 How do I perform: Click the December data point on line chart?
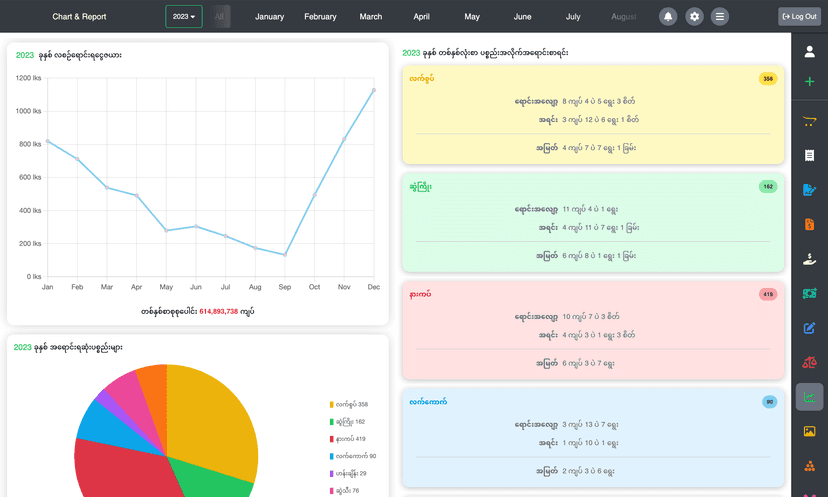(x=374, y=90)
